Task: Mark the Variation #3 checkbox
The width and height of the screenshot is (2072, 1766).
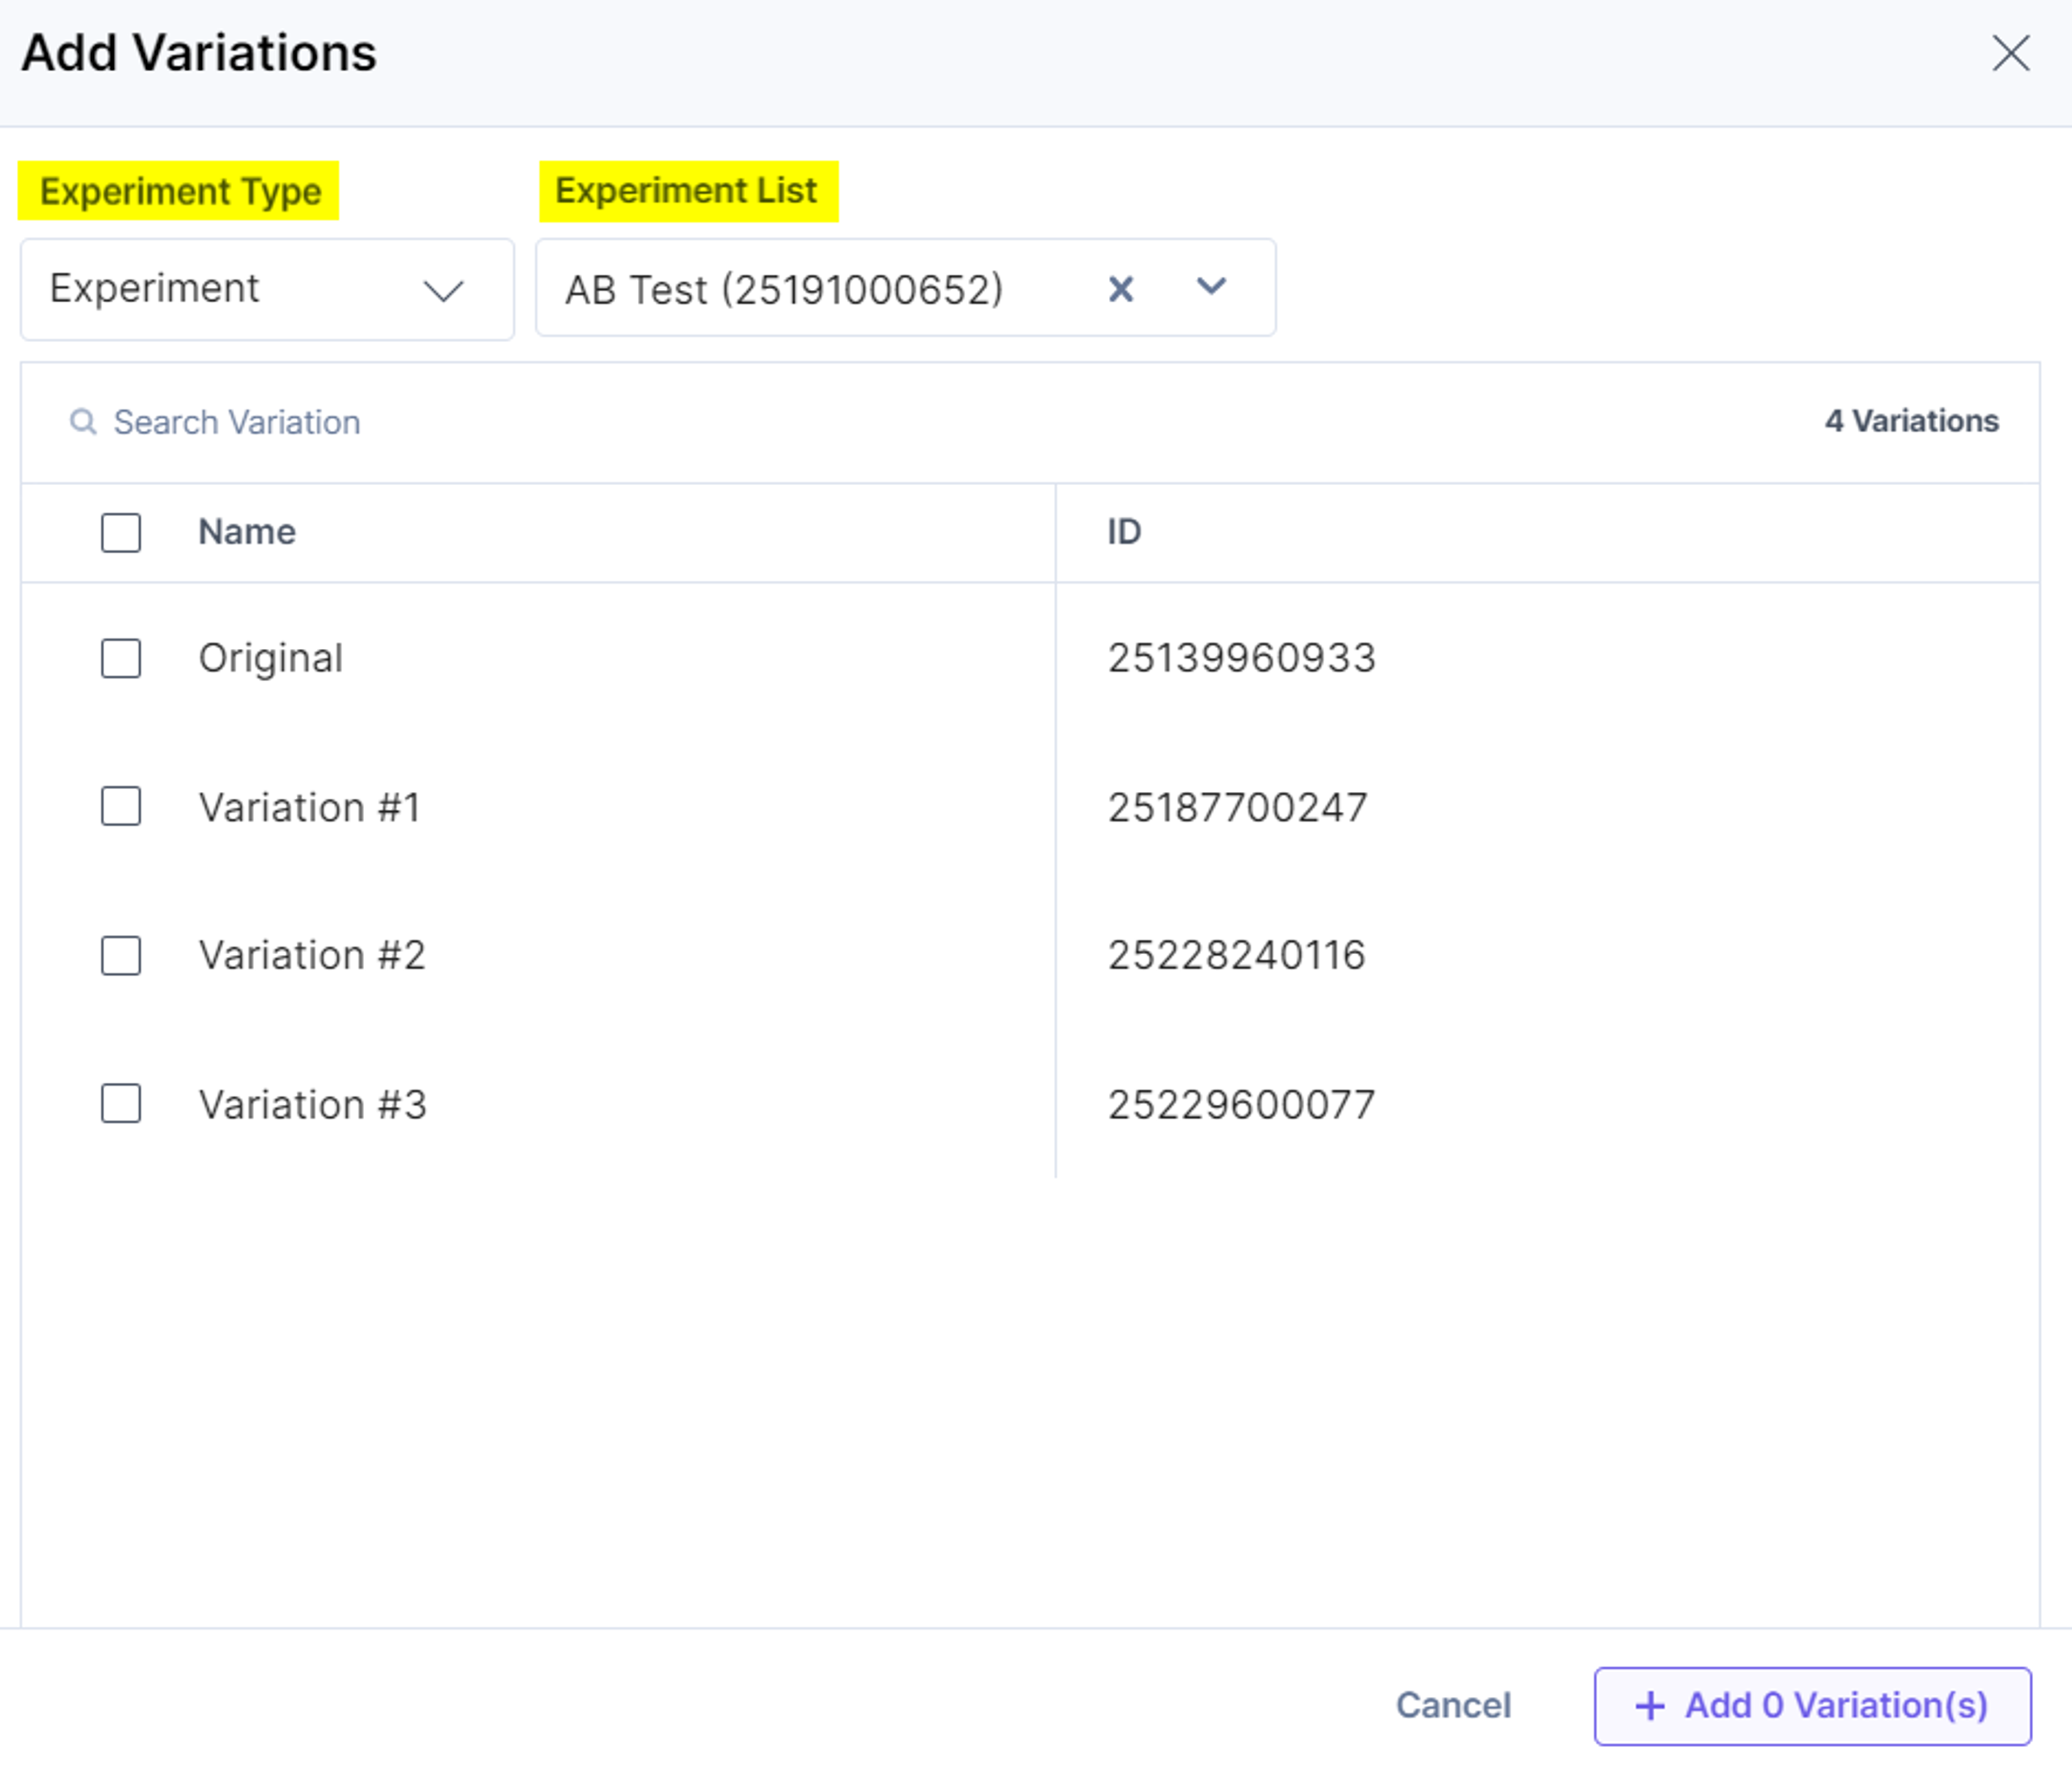Action: [x=121, y=1103]
